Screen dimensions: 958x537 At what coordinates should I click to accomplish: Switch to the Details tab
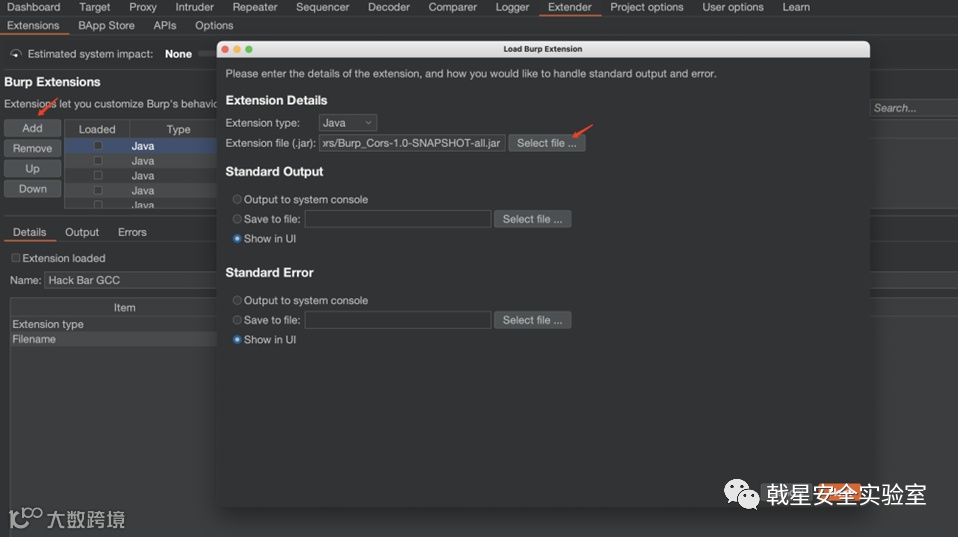29,232
